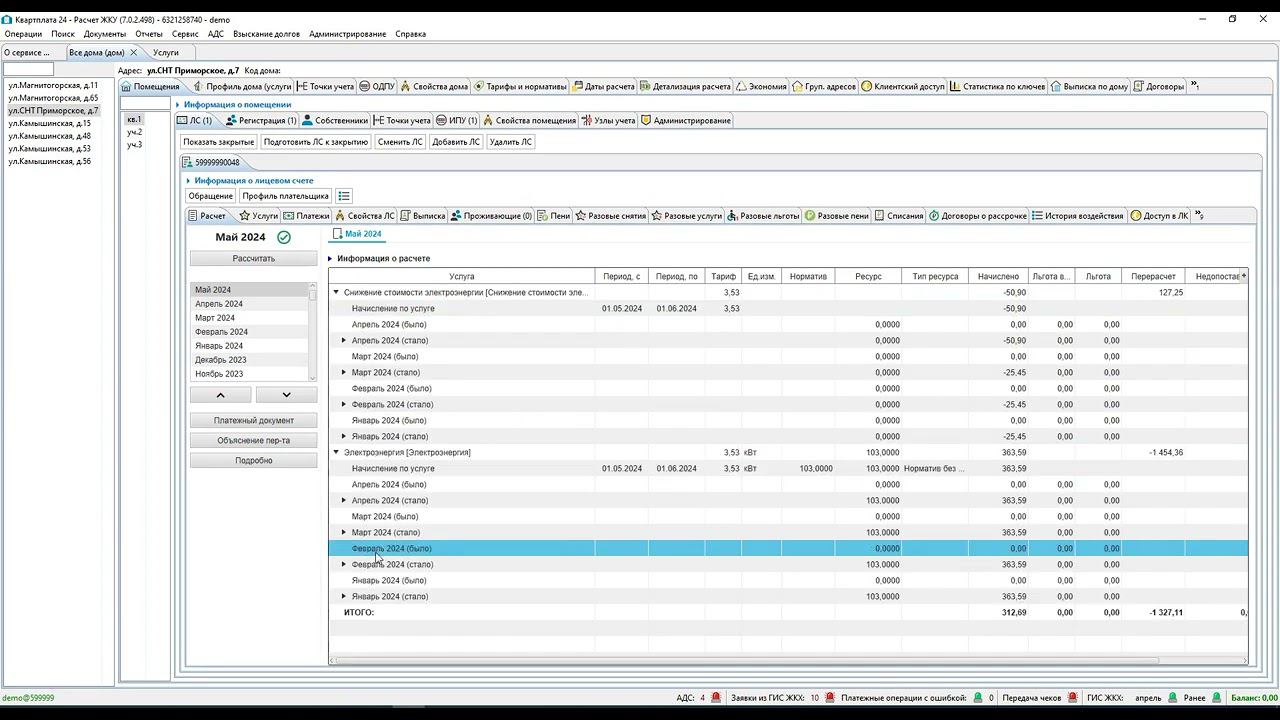Click the Показать закрытые button

pos(219,142)
